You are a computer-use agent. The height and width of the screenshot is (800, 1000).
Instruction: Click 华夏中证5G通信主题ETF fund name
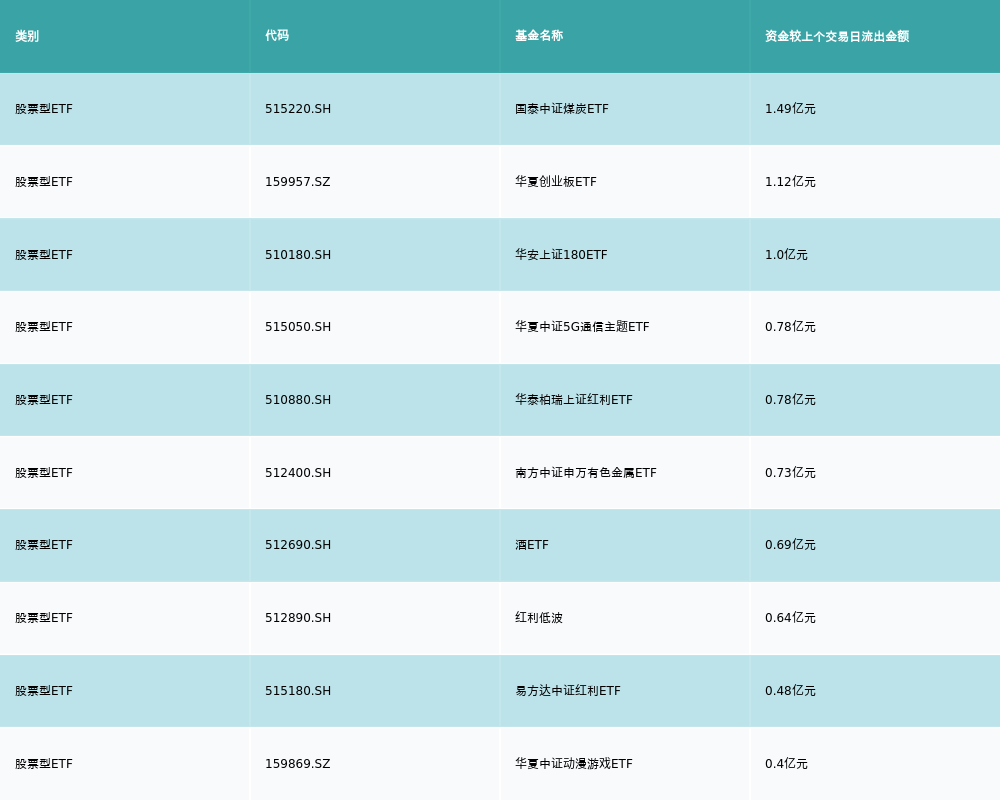point(582,327)
